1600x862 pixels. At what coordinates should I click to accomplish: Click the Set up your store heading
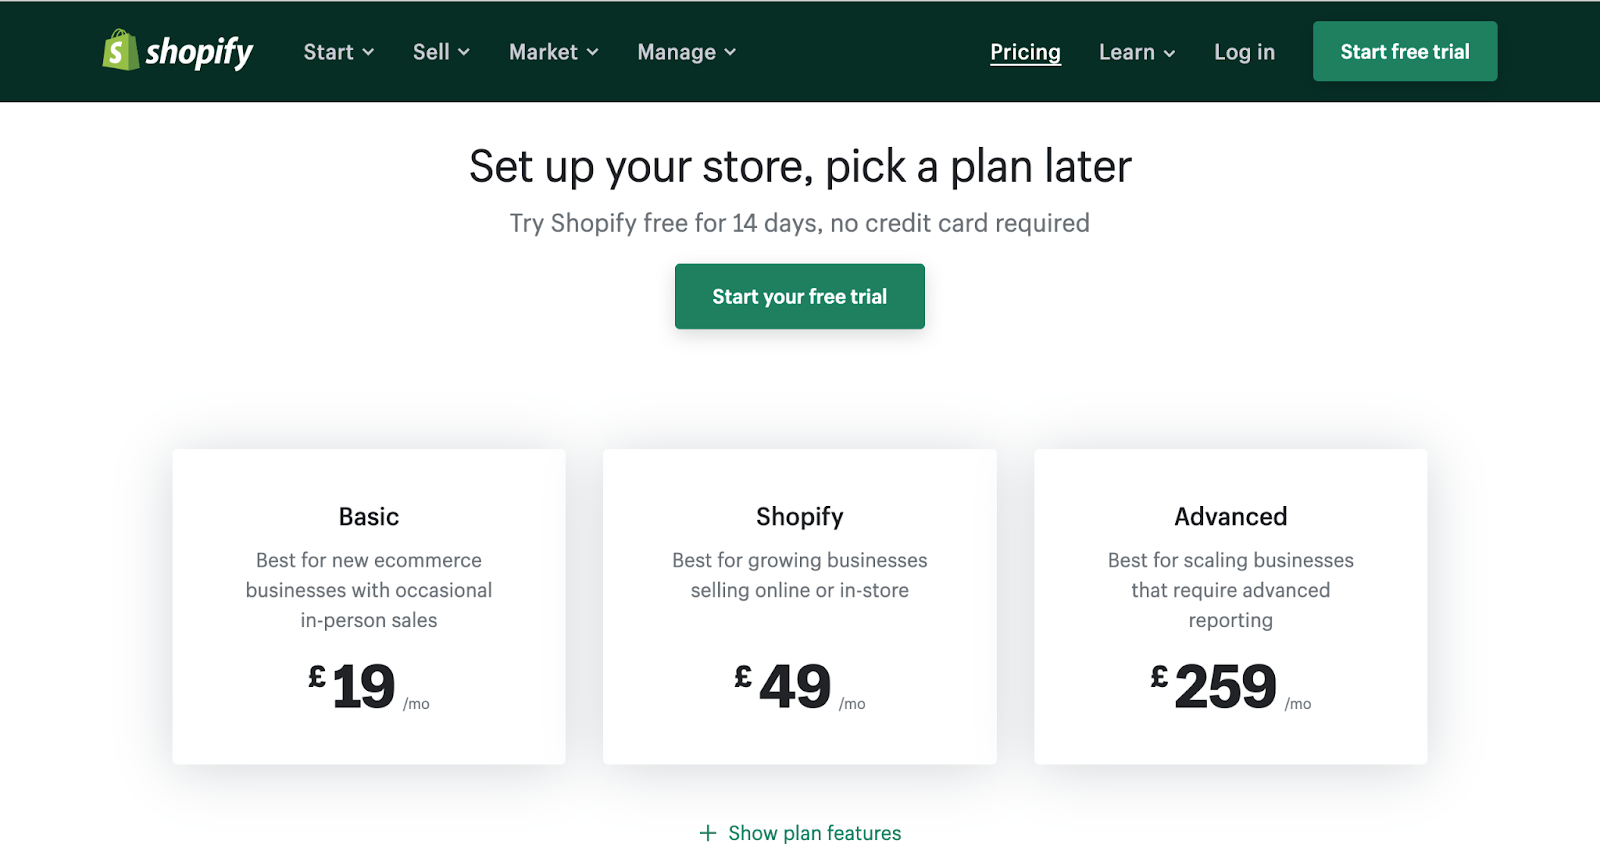800,166
